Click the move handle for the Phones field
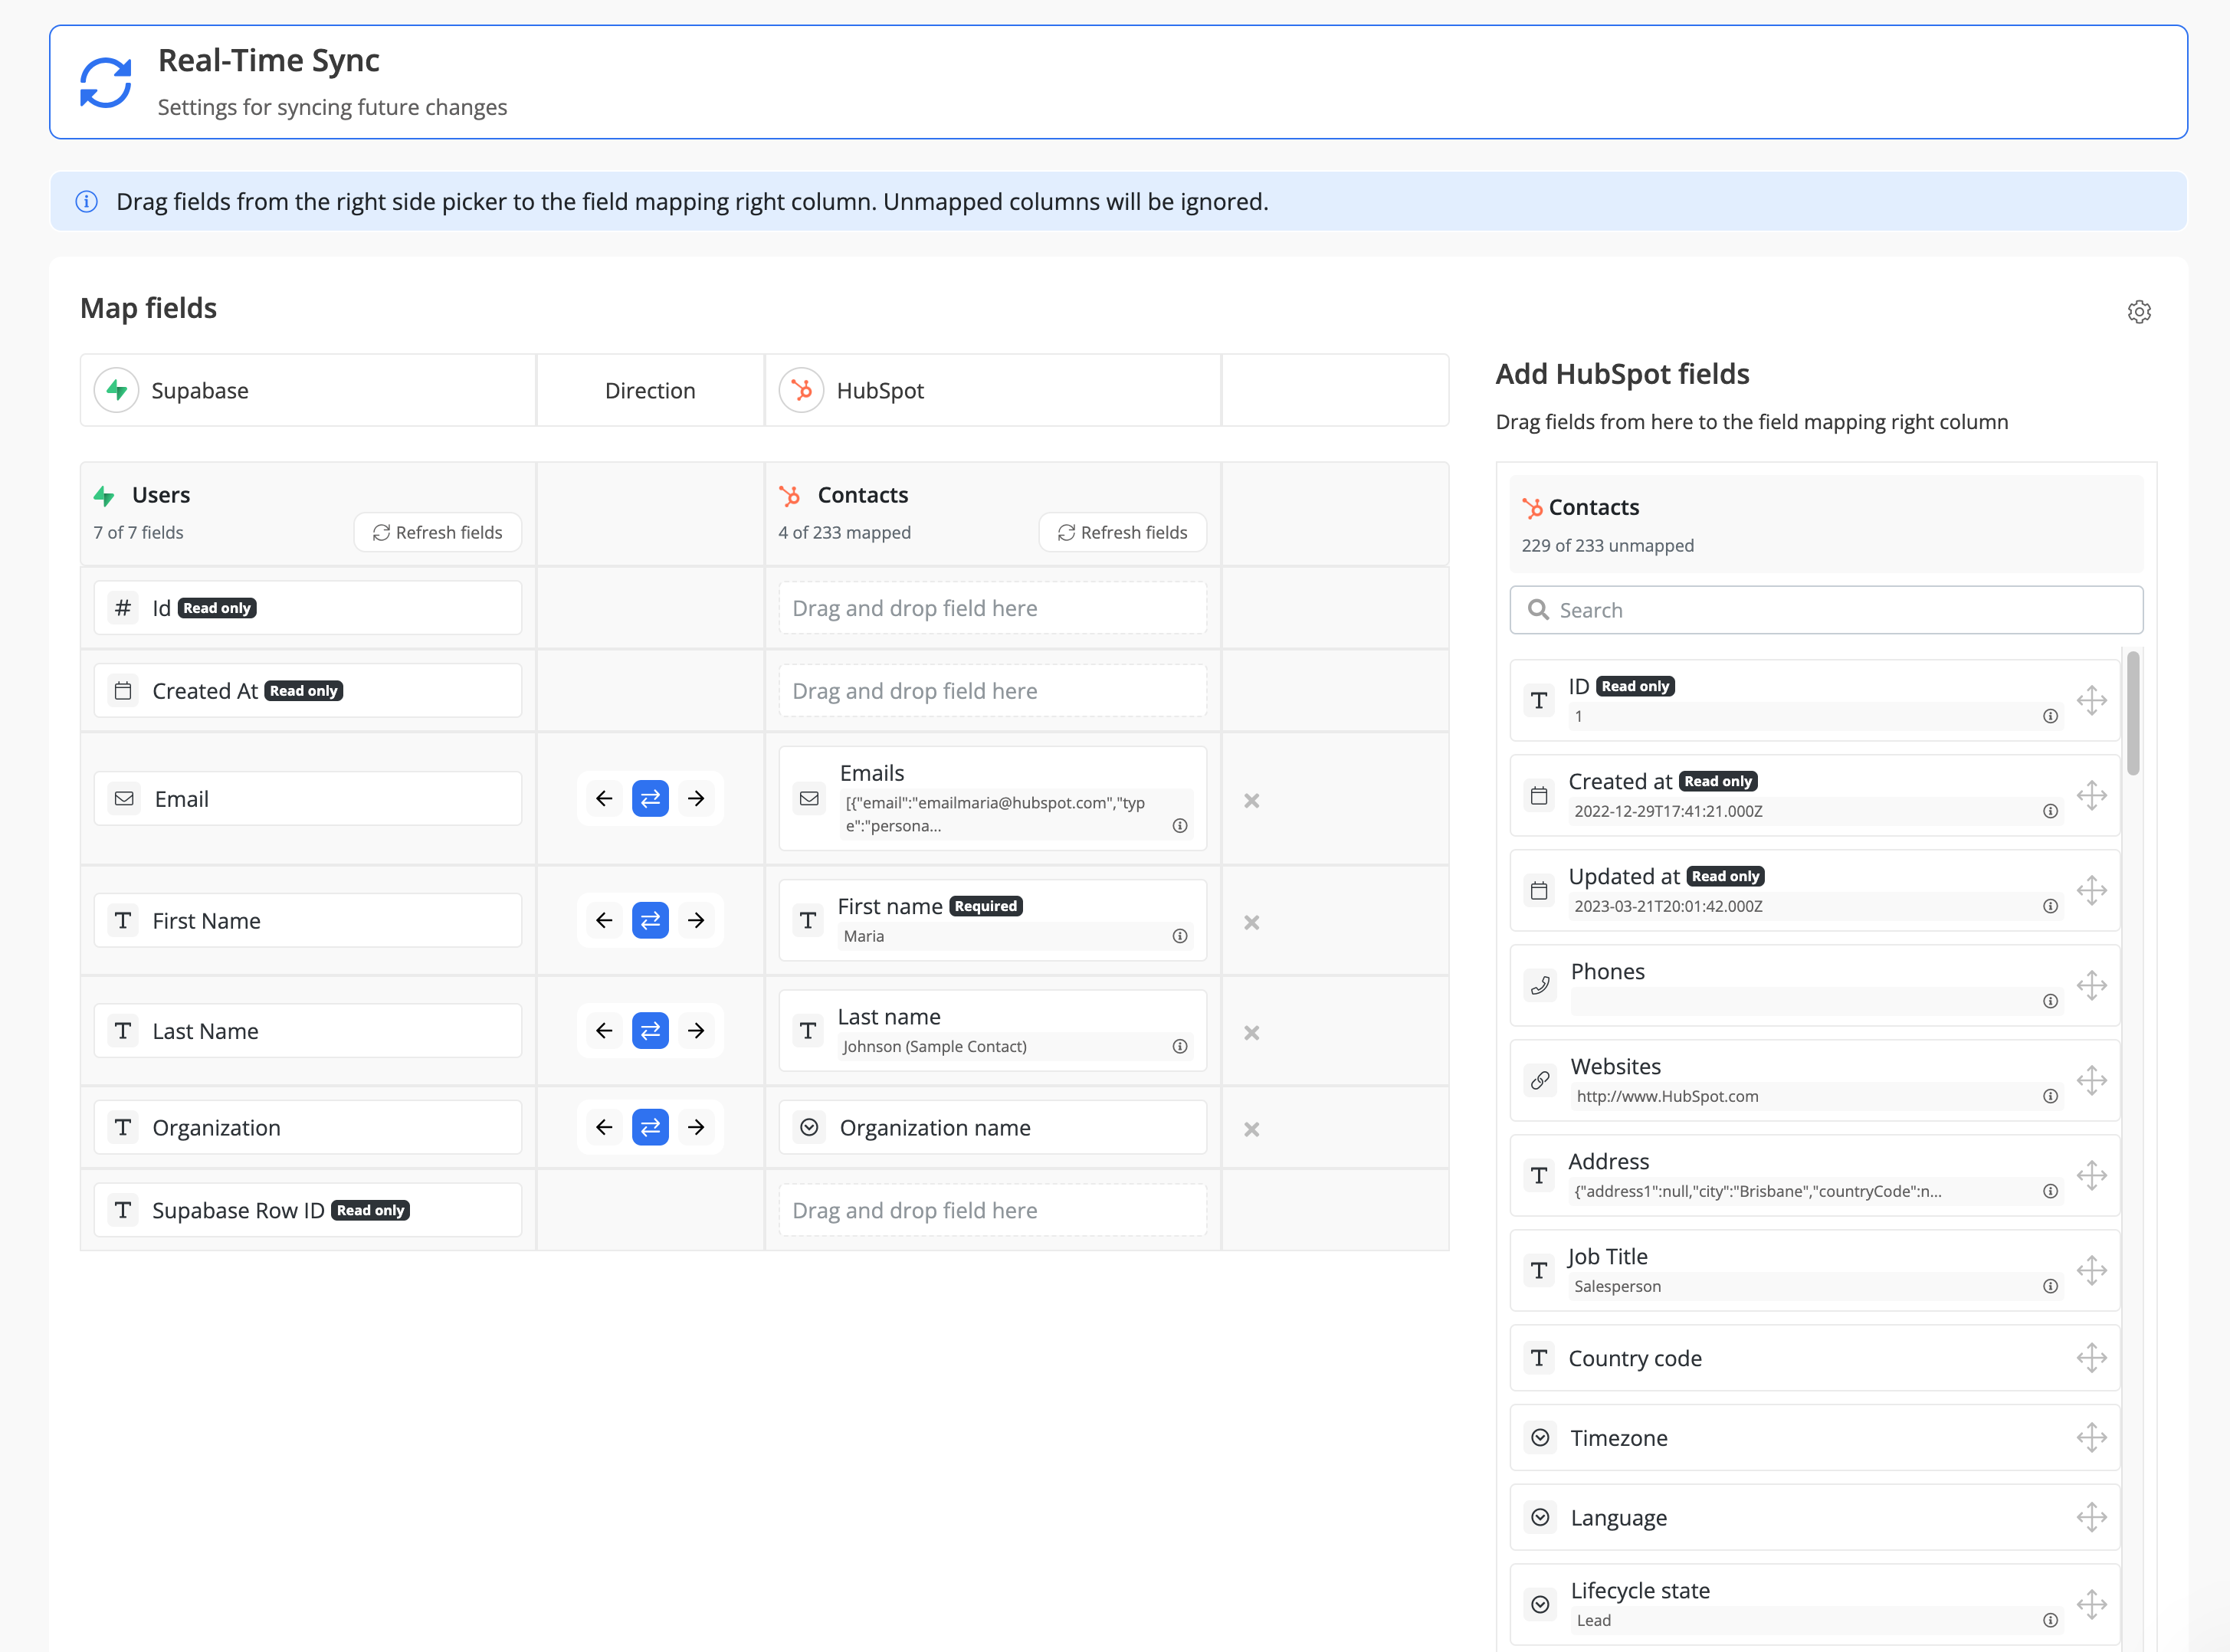Image resolution: width=2230 pixels, height=1652 pixels. (x=2091, y=986)
